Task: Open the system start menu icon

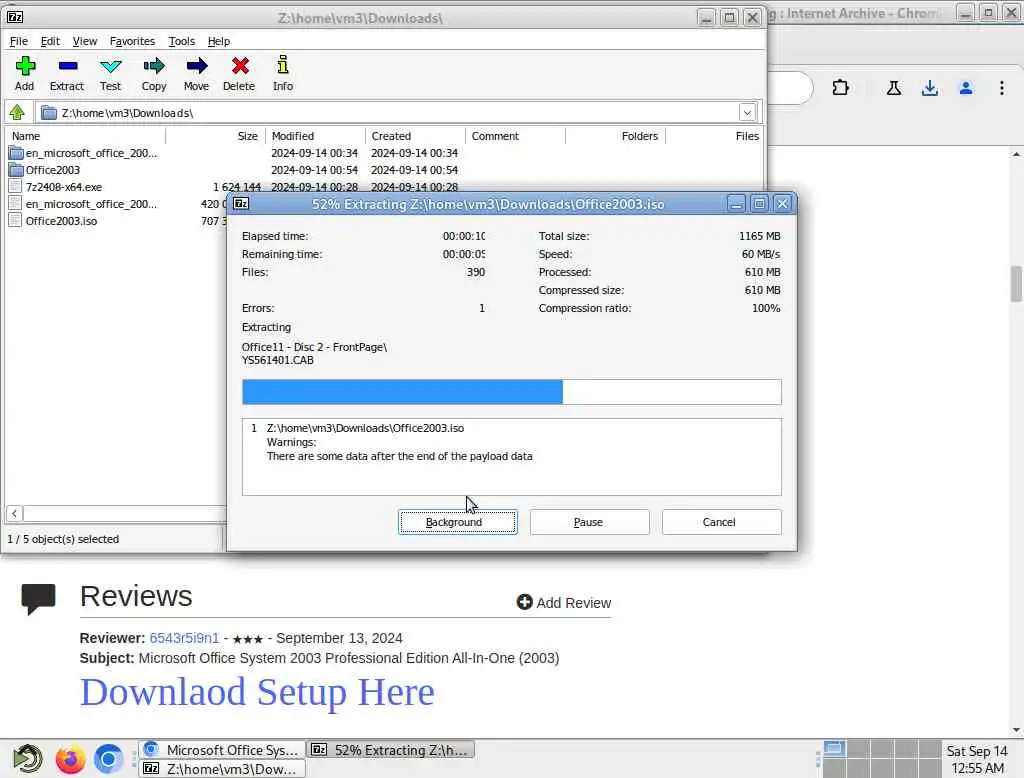Action: (28, 758)
